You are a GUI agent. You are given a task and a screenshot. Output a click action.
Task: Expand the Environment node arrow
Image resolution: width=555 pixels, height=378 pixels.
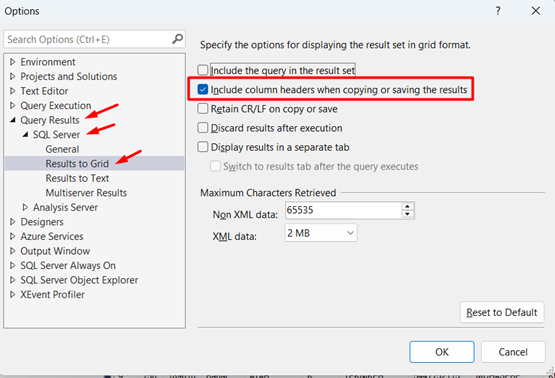pos(13,62)
